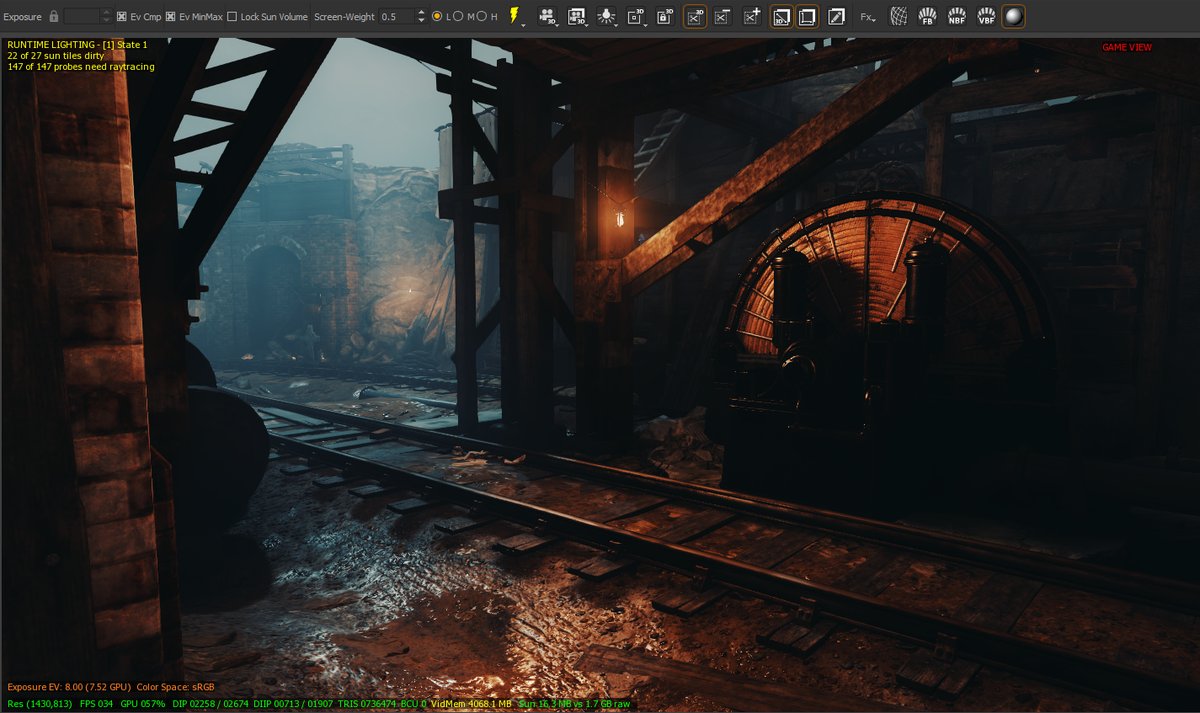
Task: Click the Exposure value input field
Action: pos(81,17)
